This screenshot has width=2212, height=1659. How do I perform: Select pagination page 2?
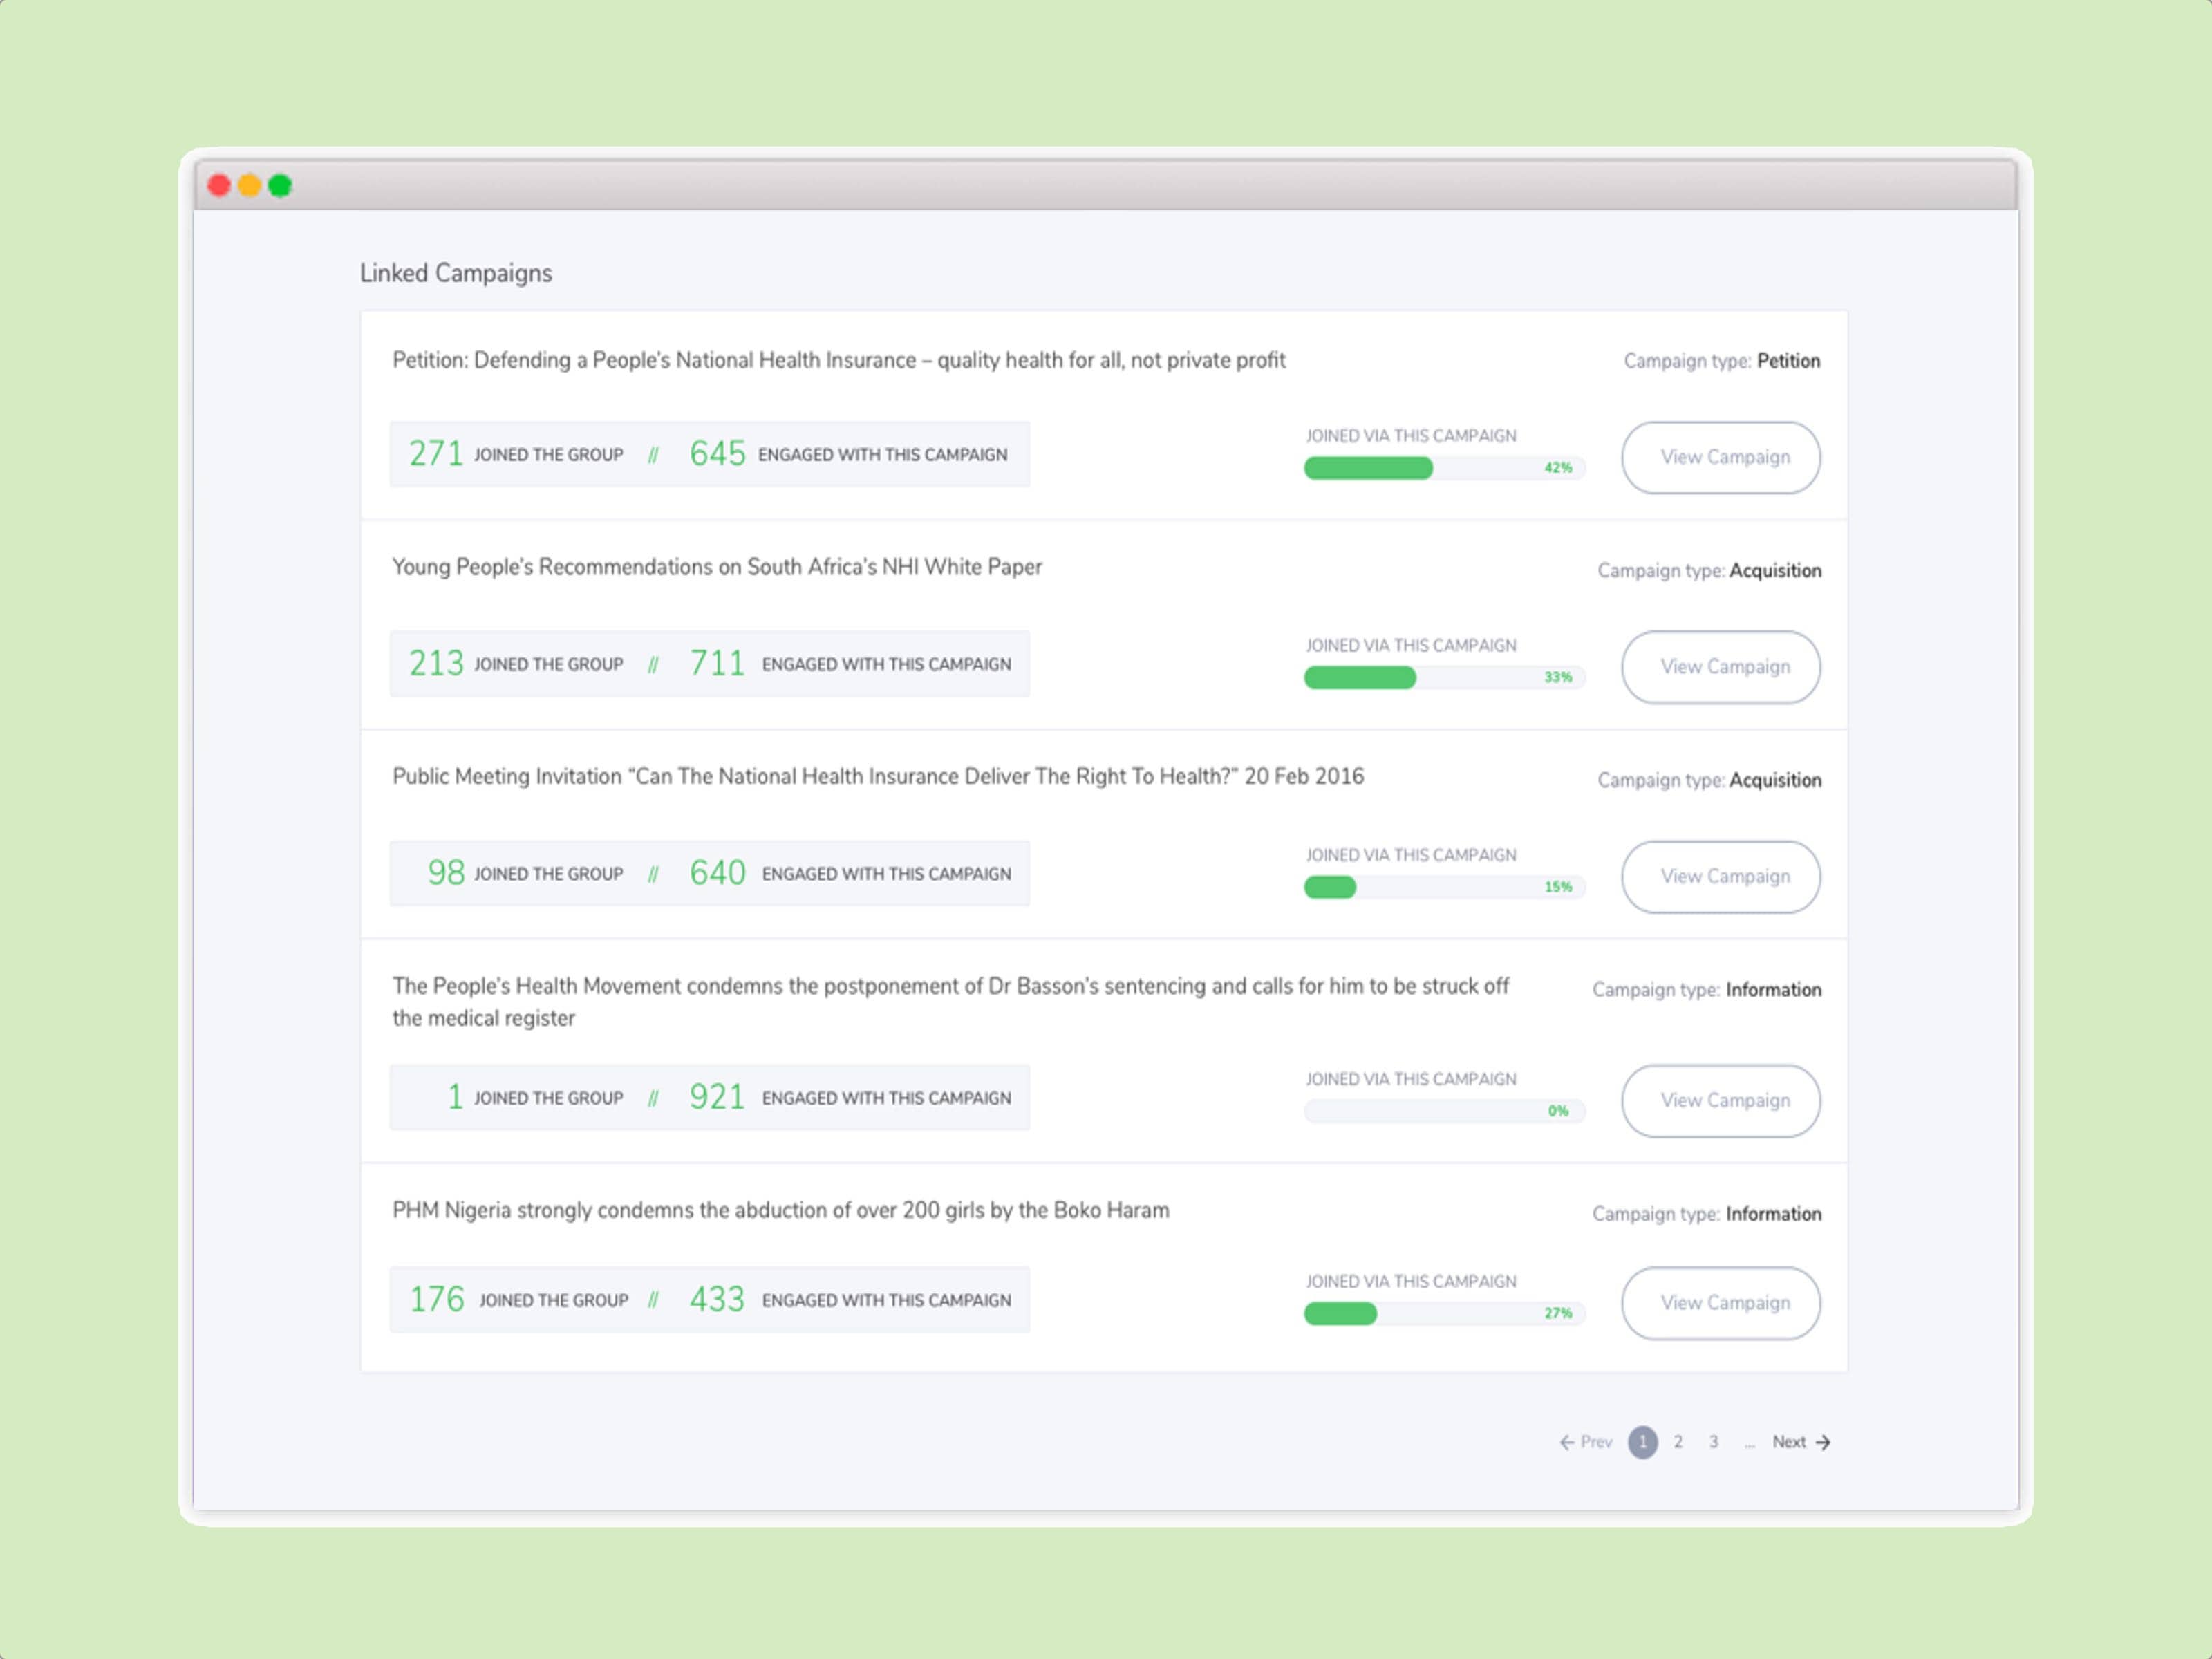pos(1678,1442)
